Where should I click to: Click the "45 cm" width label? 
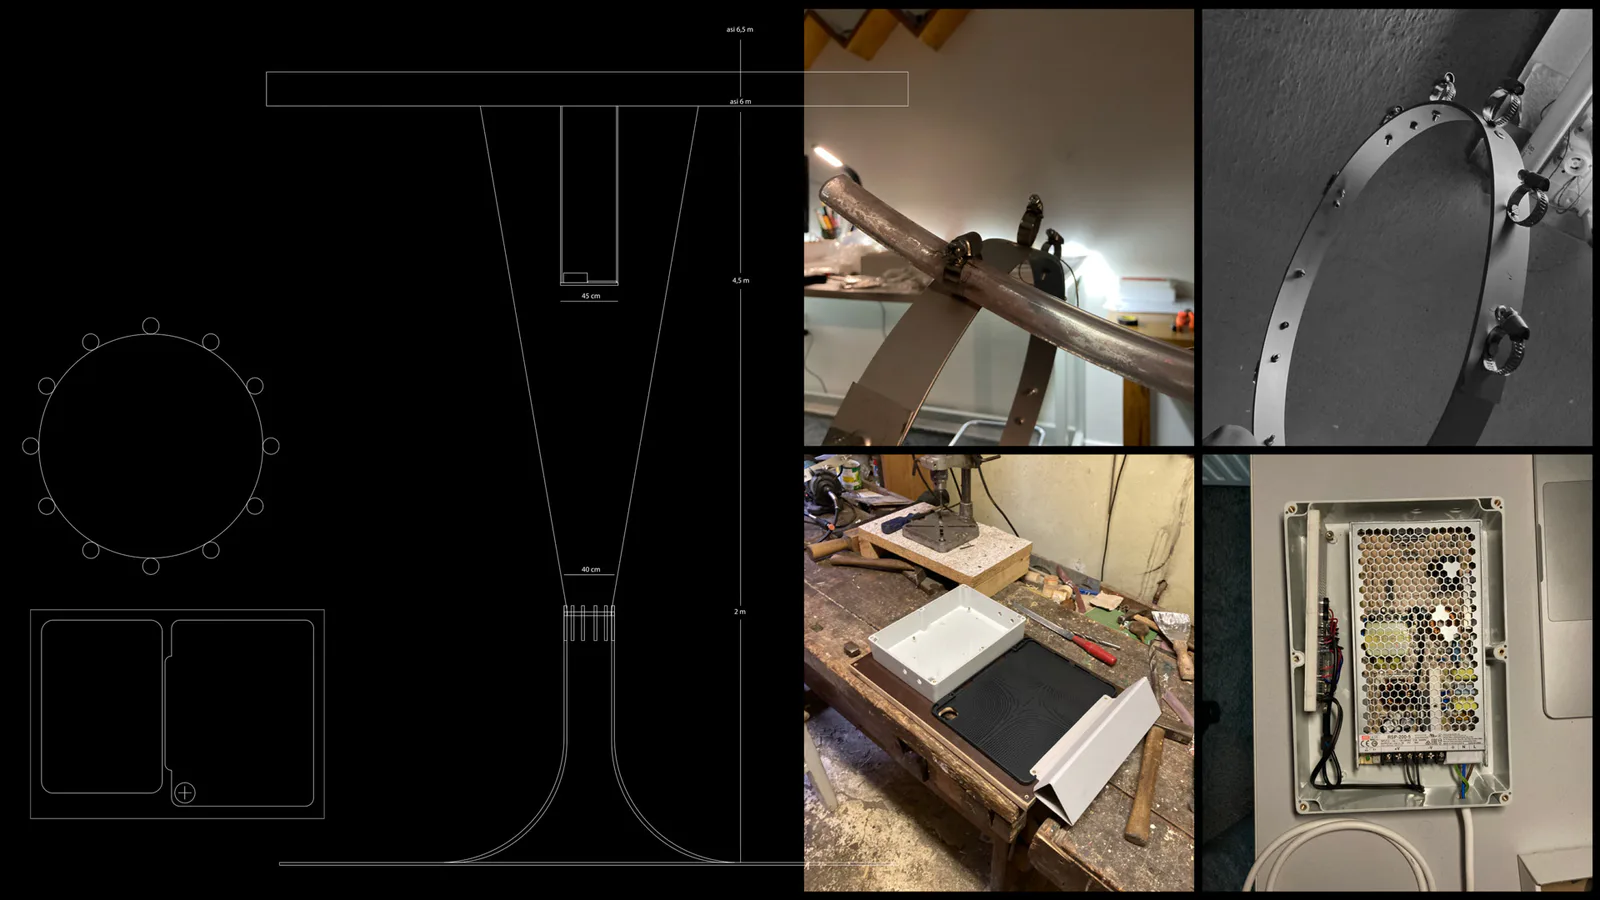[591, 297]
